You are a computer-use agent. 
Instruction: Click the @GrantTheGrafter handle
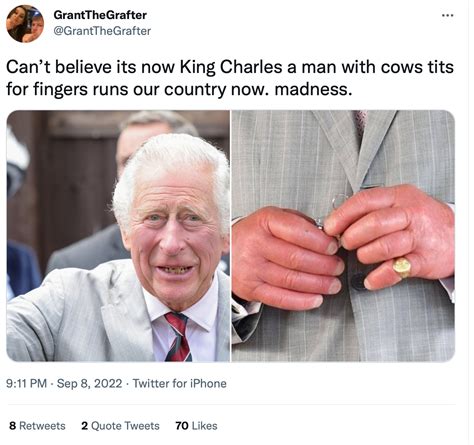point(102,31)
